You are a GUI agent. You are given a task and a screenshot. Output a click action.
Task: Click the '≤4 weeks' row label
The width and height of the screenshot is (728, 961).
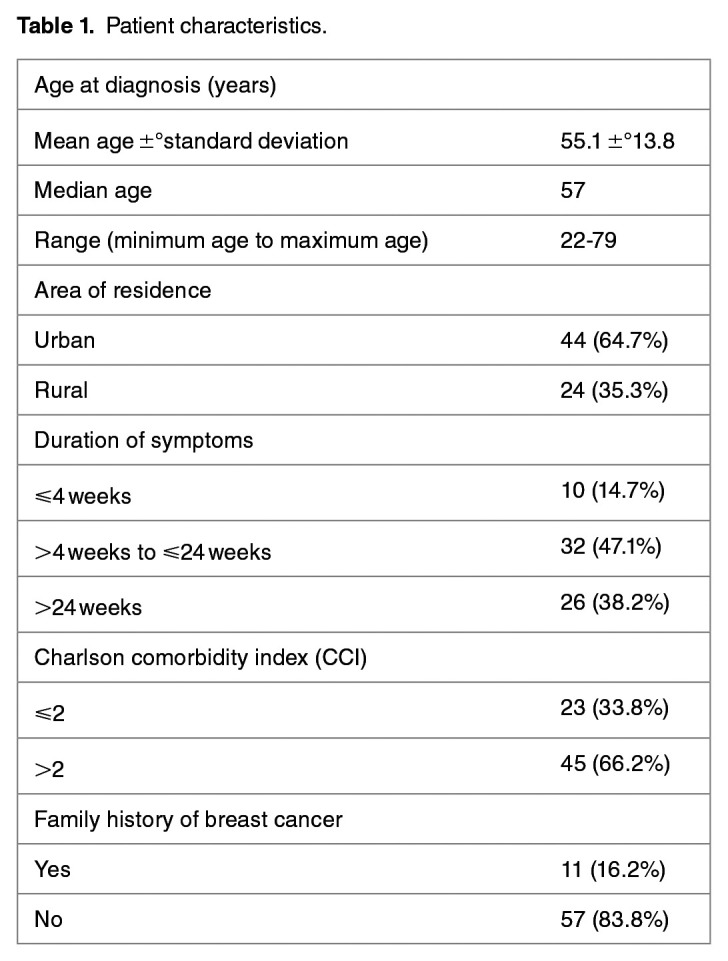[x=83, y=496]
